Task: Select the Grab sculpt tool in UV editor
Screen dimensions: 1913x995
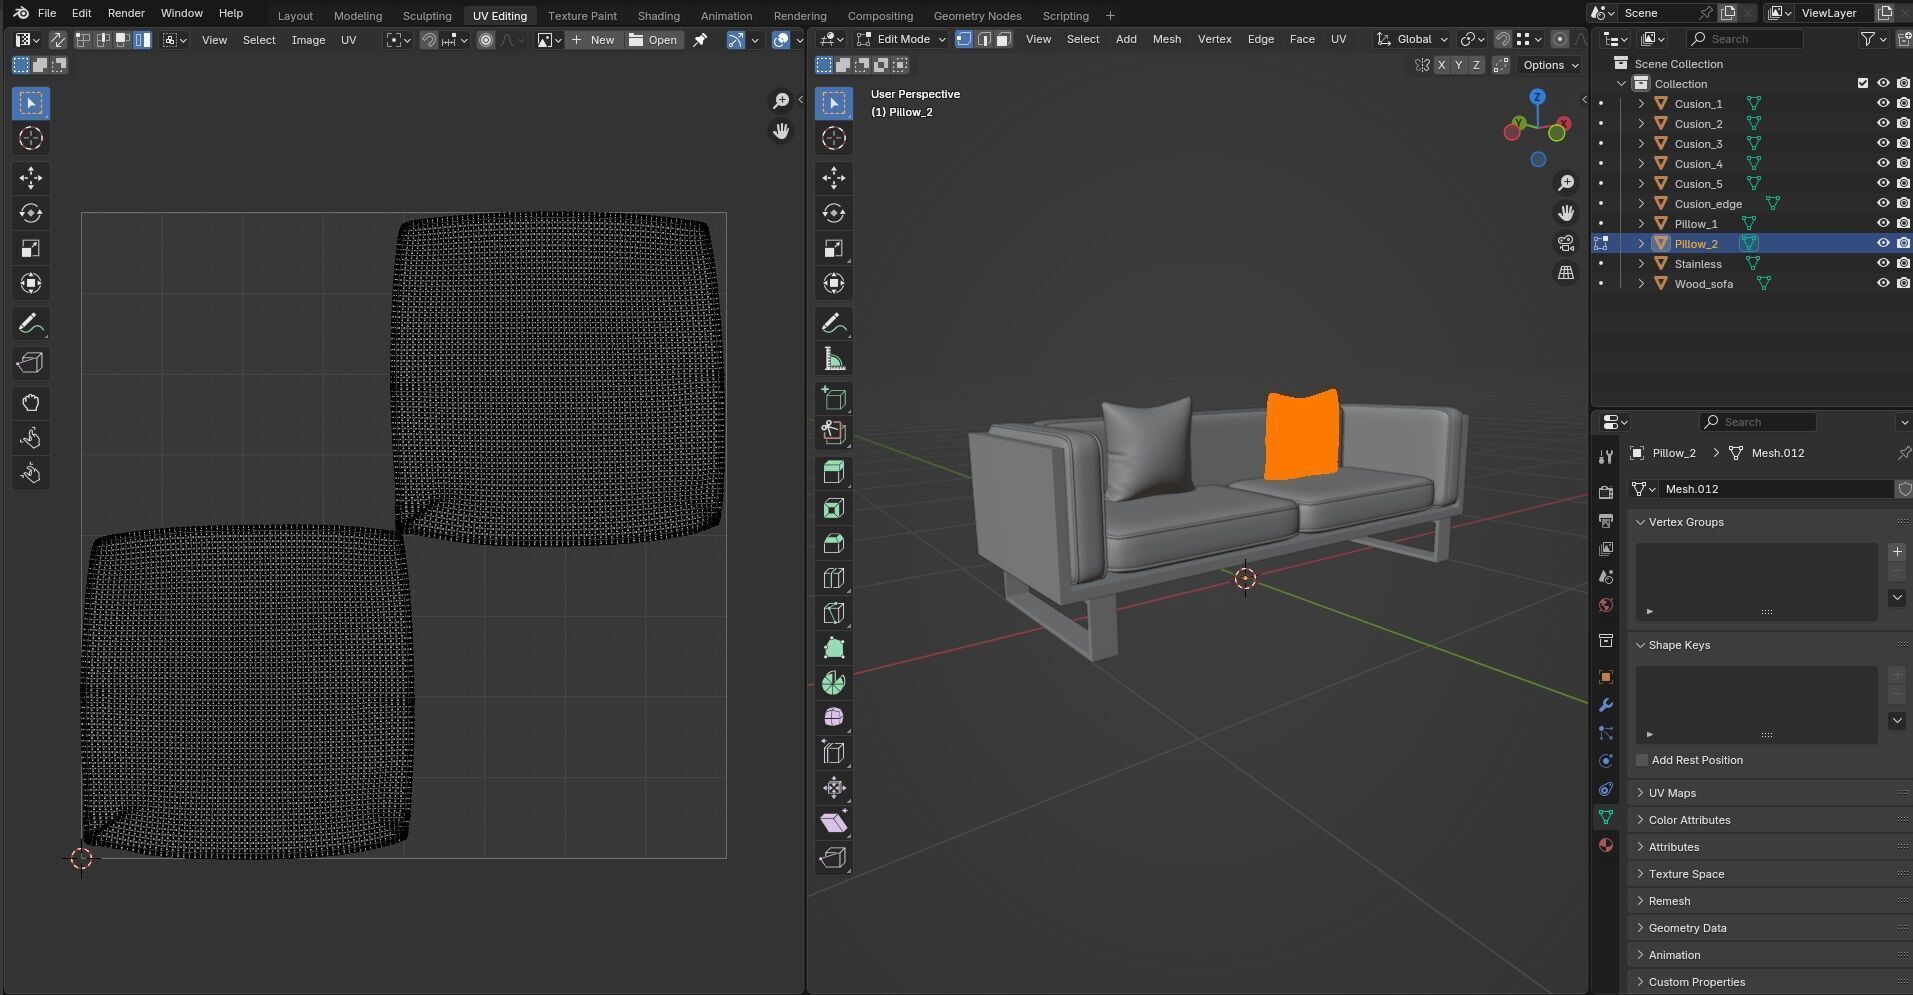Action: tap(31, 403)
